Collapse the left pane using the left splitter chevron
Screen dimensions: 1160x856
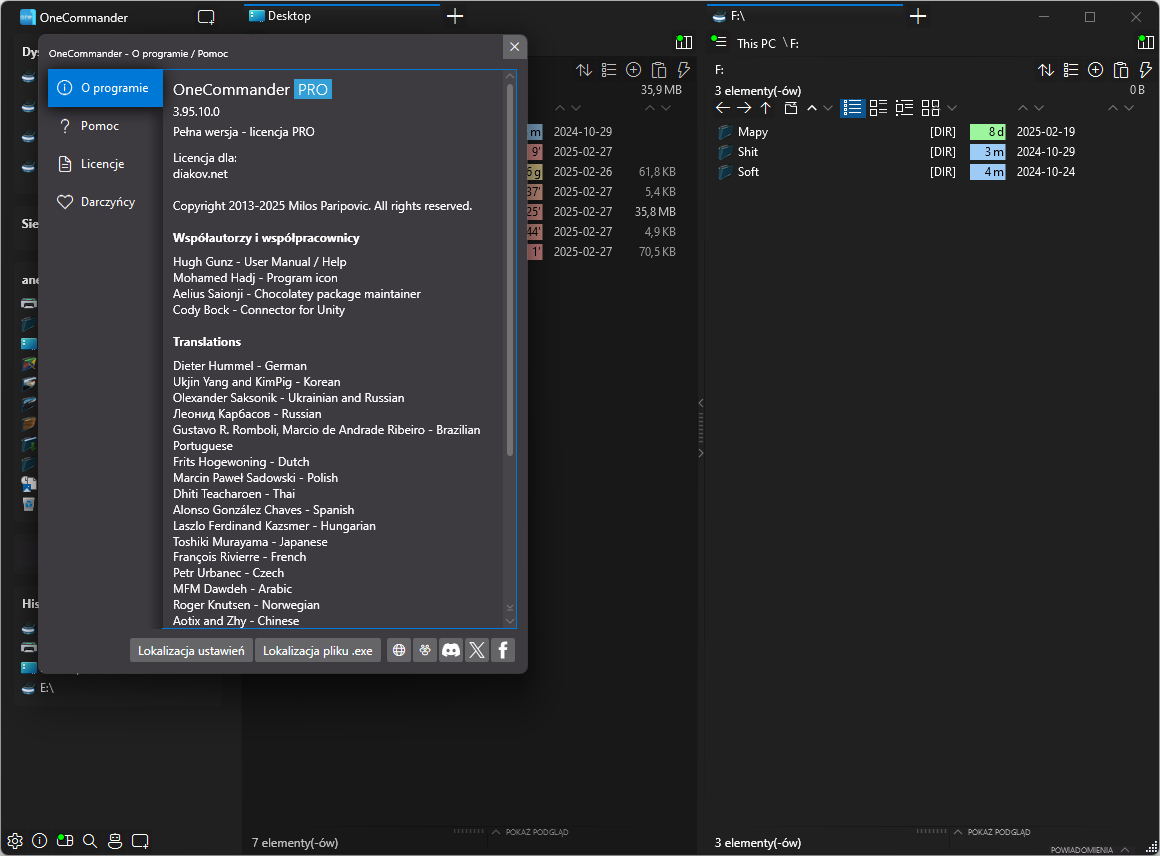(701, 403)
